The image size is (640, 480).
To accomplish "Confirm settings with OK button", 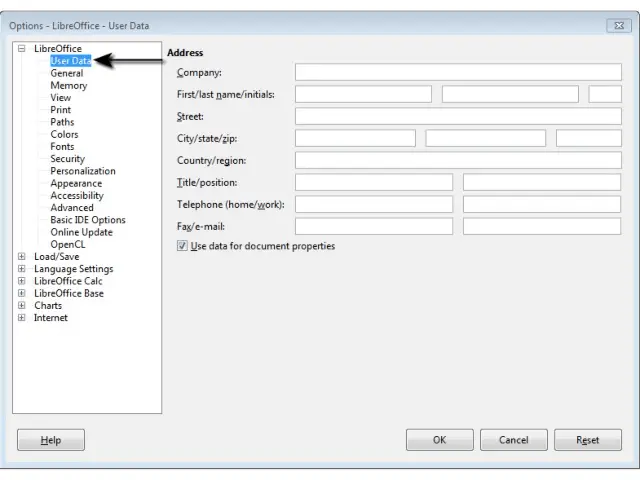I will tap(440, 440).
